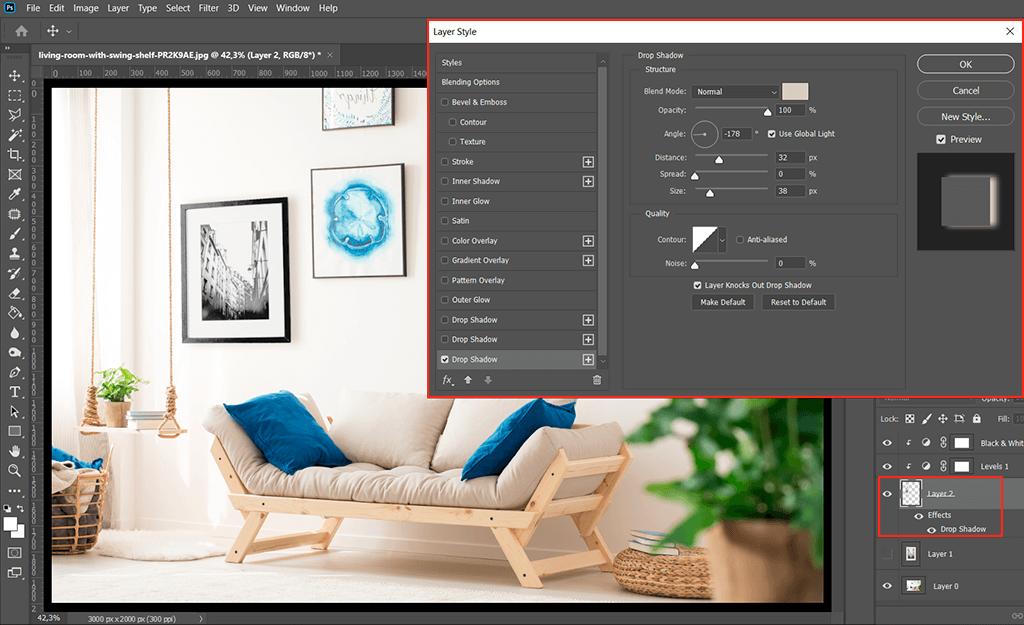1024x625 pixels.
Task: Toggle Layer Knocks Out Drop Shadow
Action: click(697, 285)
